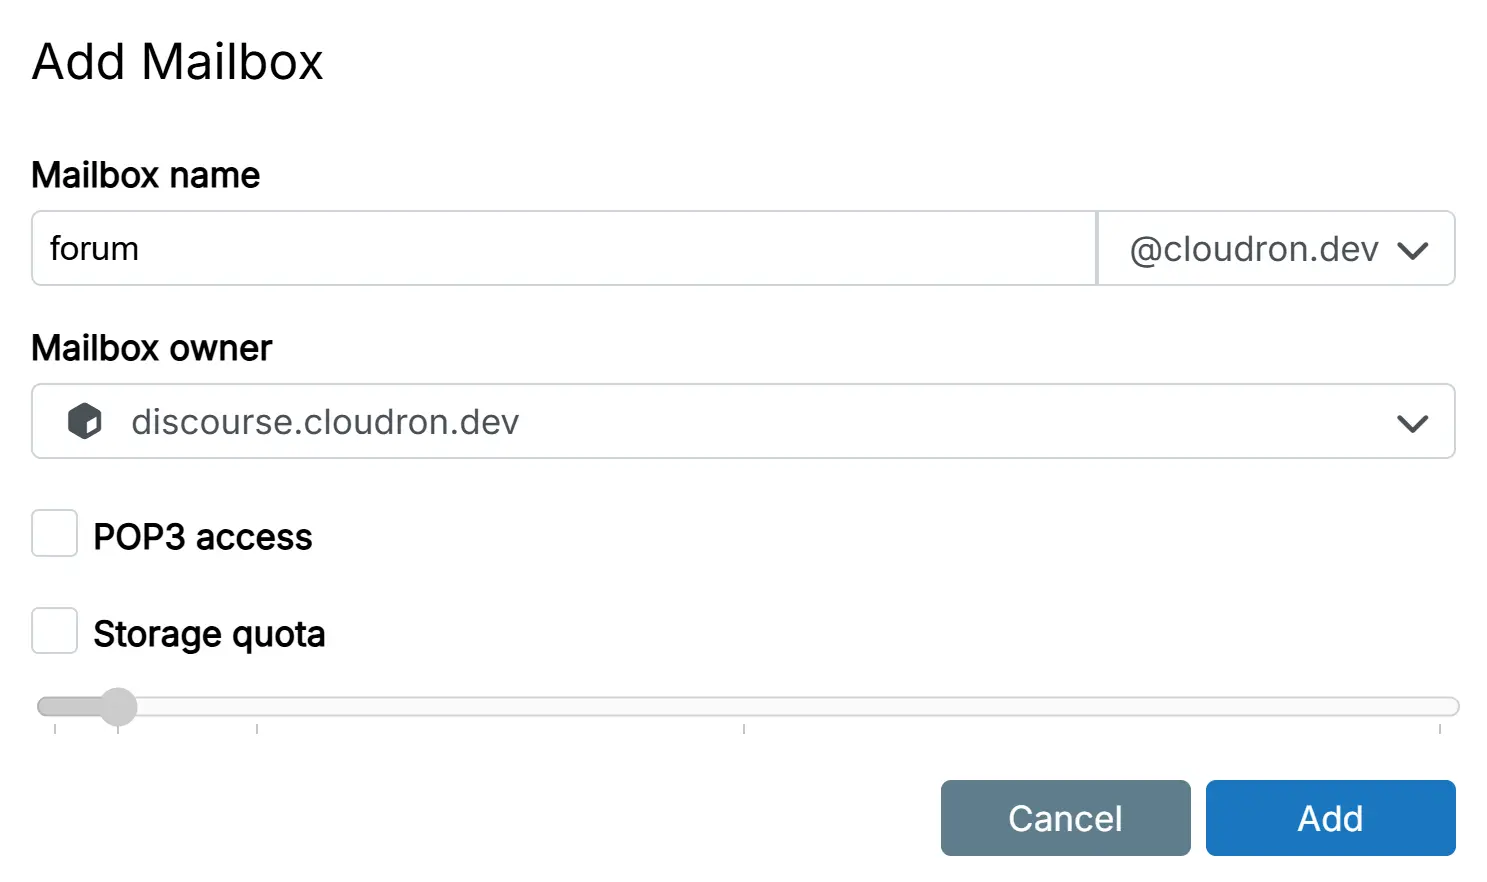Click the Mailbox owner field label
The height and width of the screenshot is (882, 1487).
151,348
